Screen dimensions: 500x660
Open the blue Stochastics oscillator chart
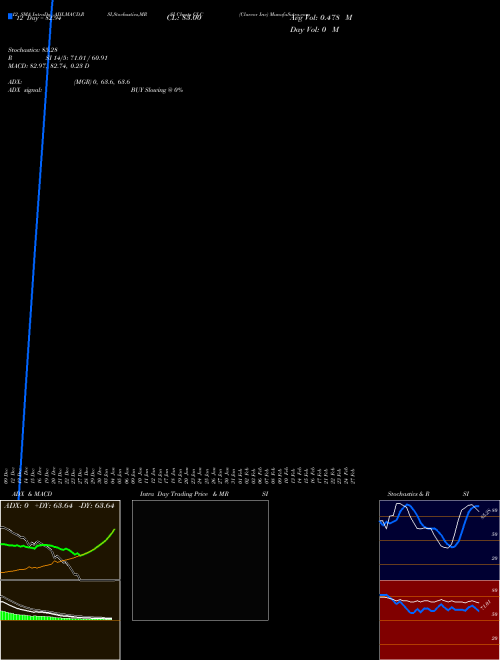tap(439, 540)
